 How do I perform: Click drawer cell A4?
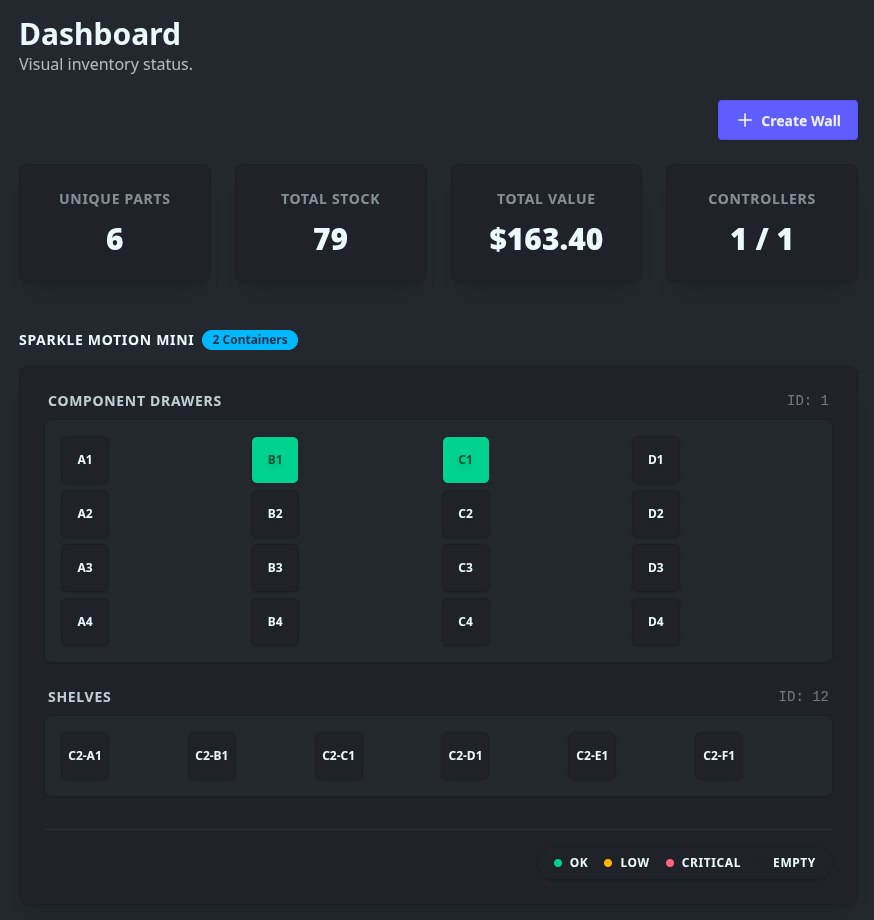coord(85,622)
